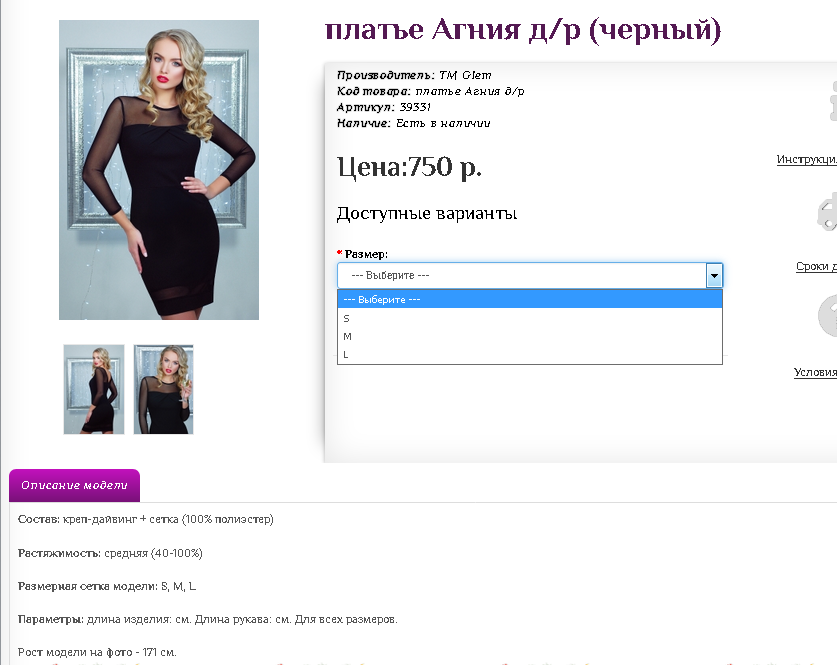This screenshot has height=665, width=837.
Task: Select size S in the dropdown list
Action: pyautogui.click(x=530, y=319)
